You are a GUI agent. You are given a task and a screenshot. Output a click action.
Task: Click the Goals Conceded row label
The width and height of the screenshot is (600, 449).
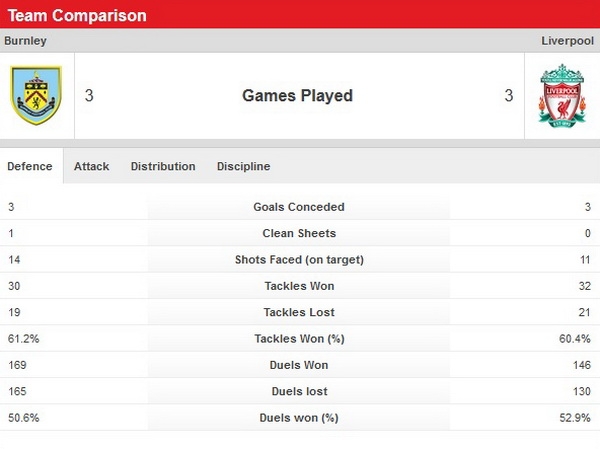pos(298,207)
